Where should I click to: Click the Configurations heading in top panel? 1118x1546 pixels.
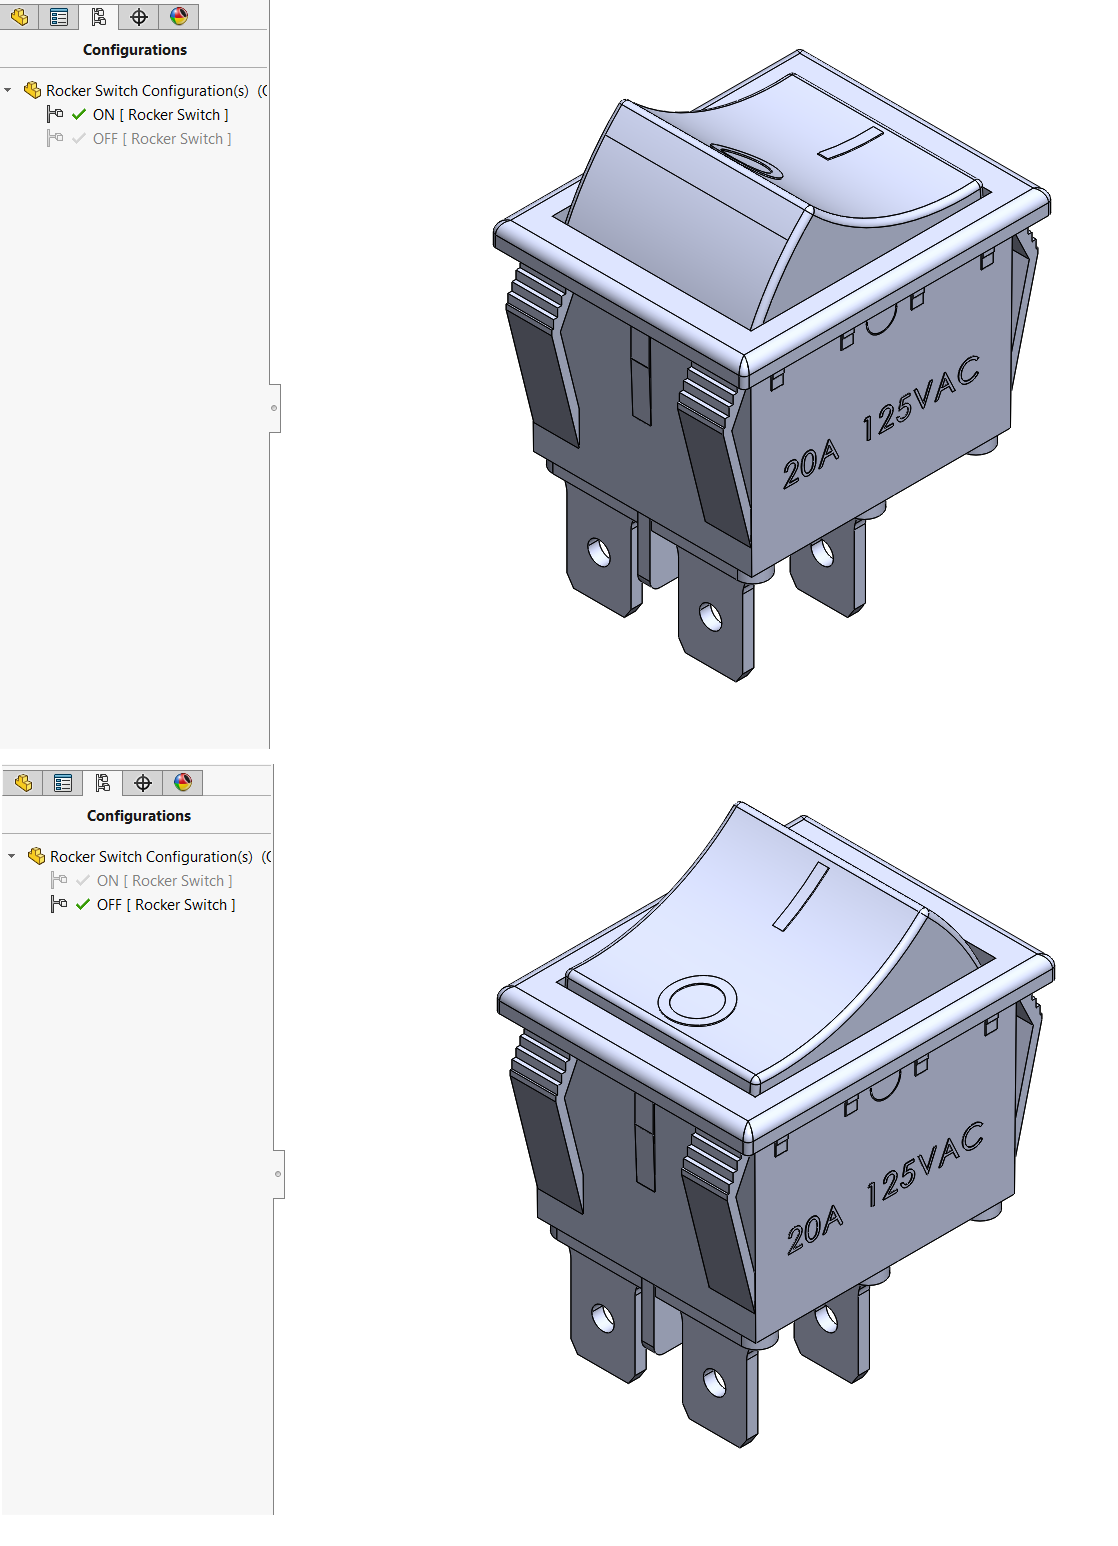point(135,50)
